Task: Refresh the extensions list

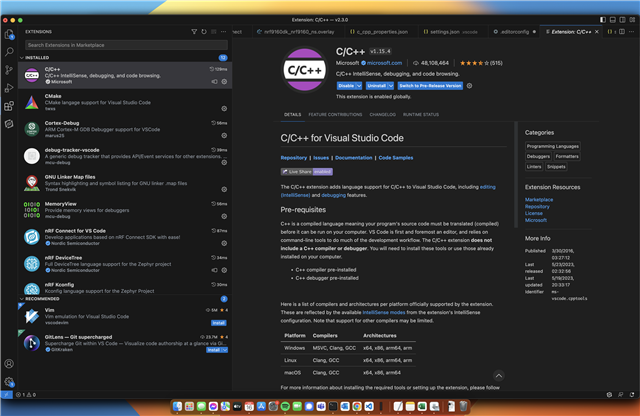Action: click(x=204, y=31)
